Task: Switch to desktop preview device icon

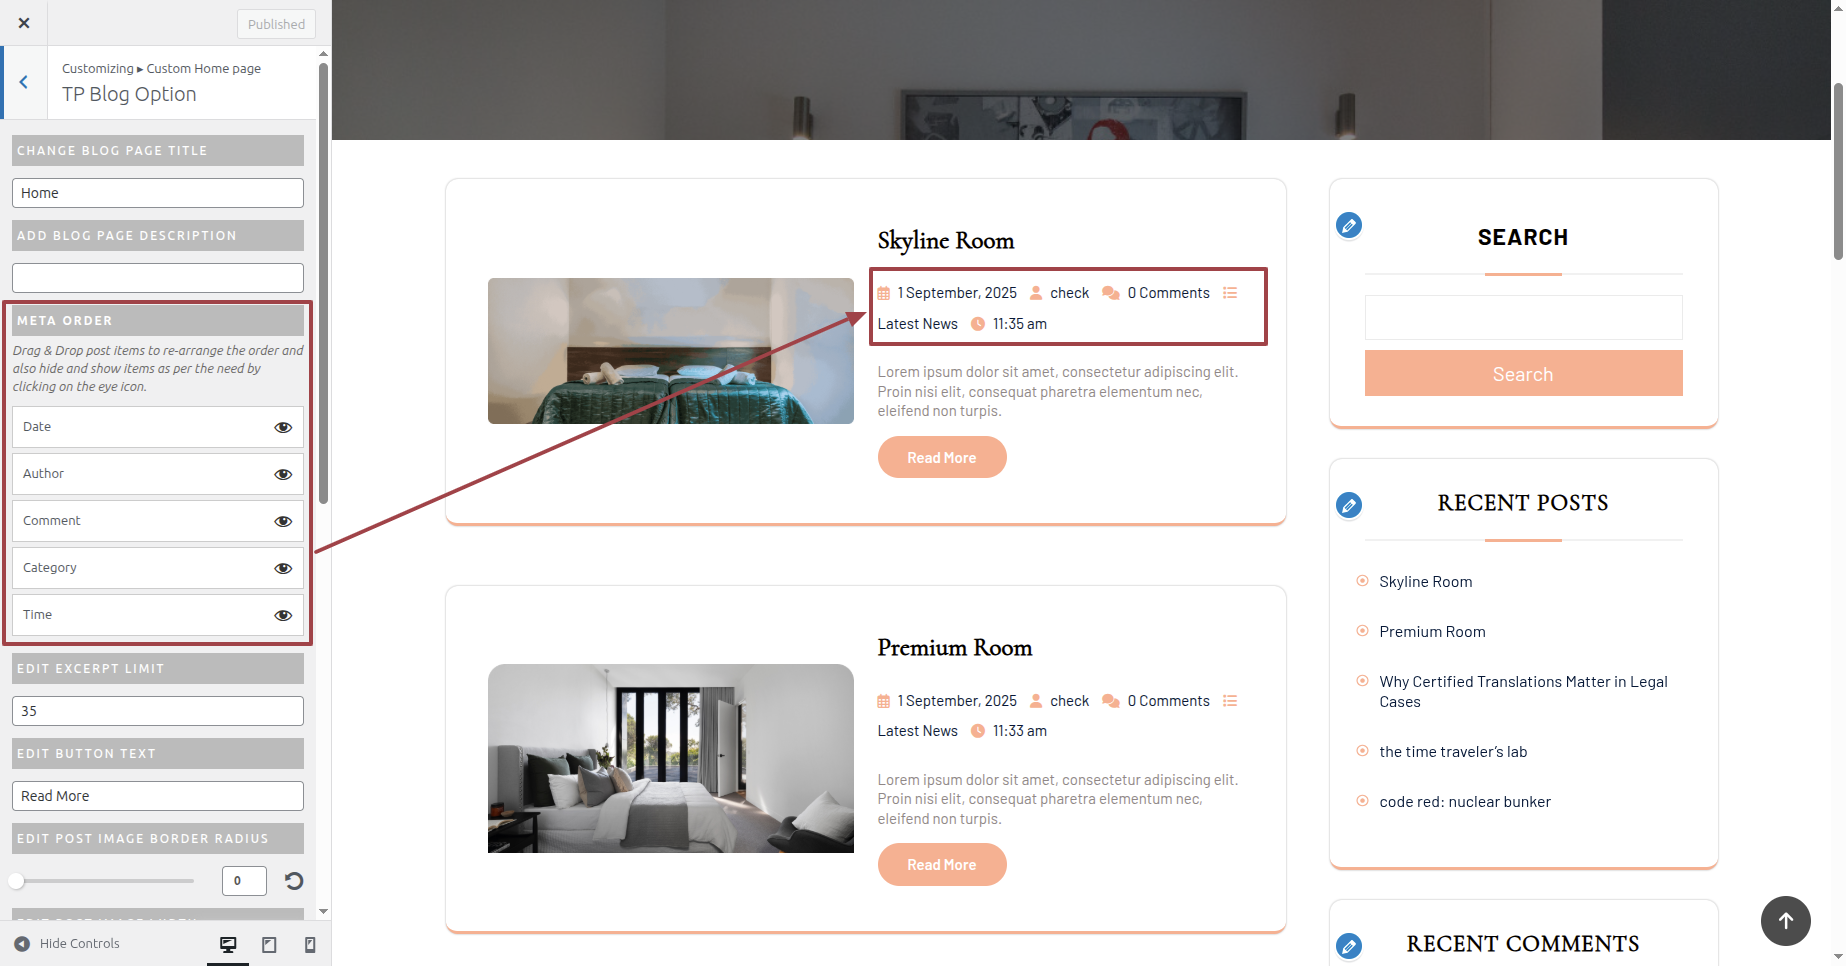Action: (228, 945)
